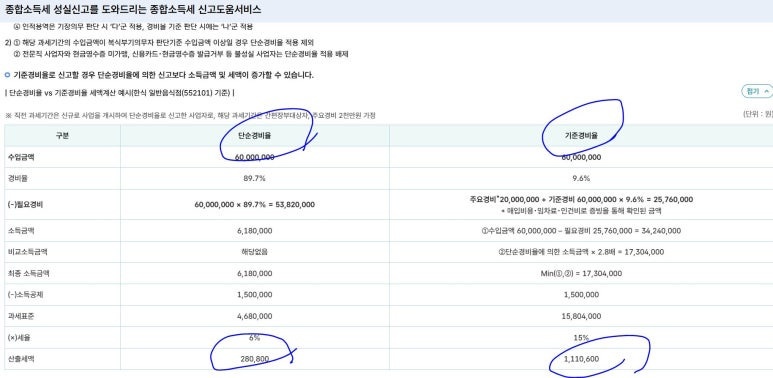Click the 경비율 row label

(x=18, y=178)
